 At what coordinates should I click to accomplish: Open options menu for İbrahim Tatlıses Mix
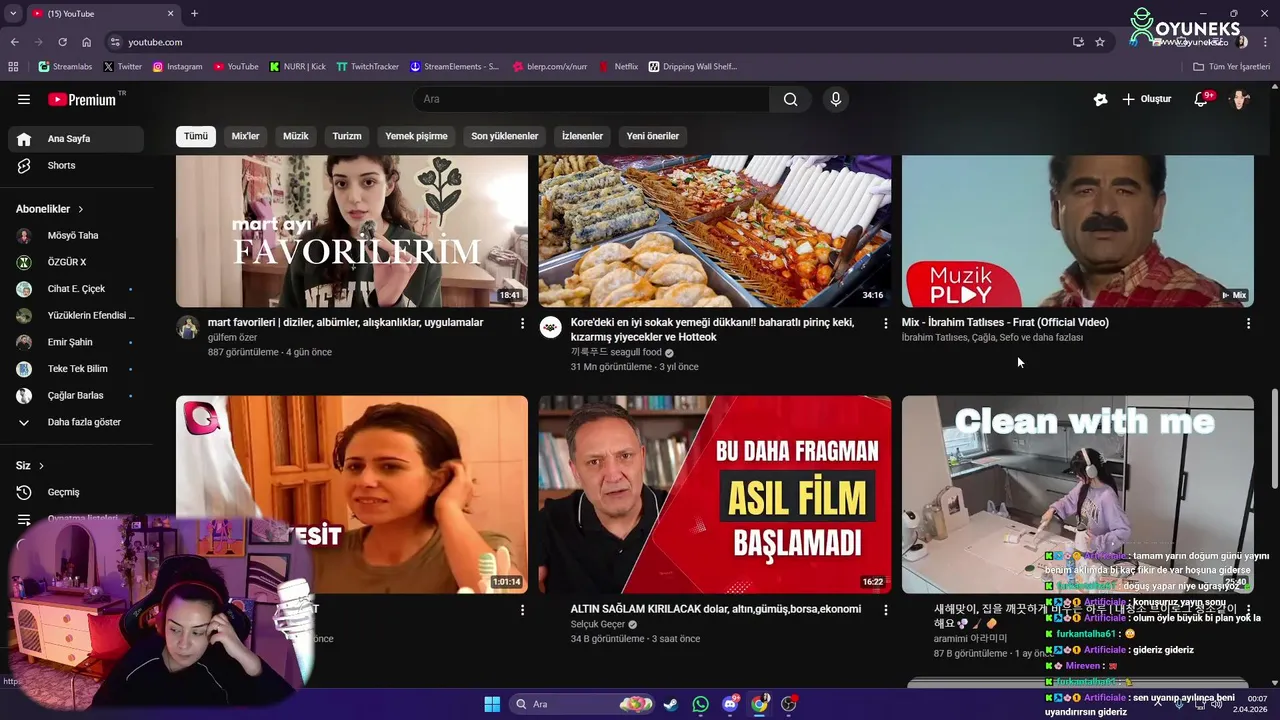pyautogui.click(x=1248, y=324)
